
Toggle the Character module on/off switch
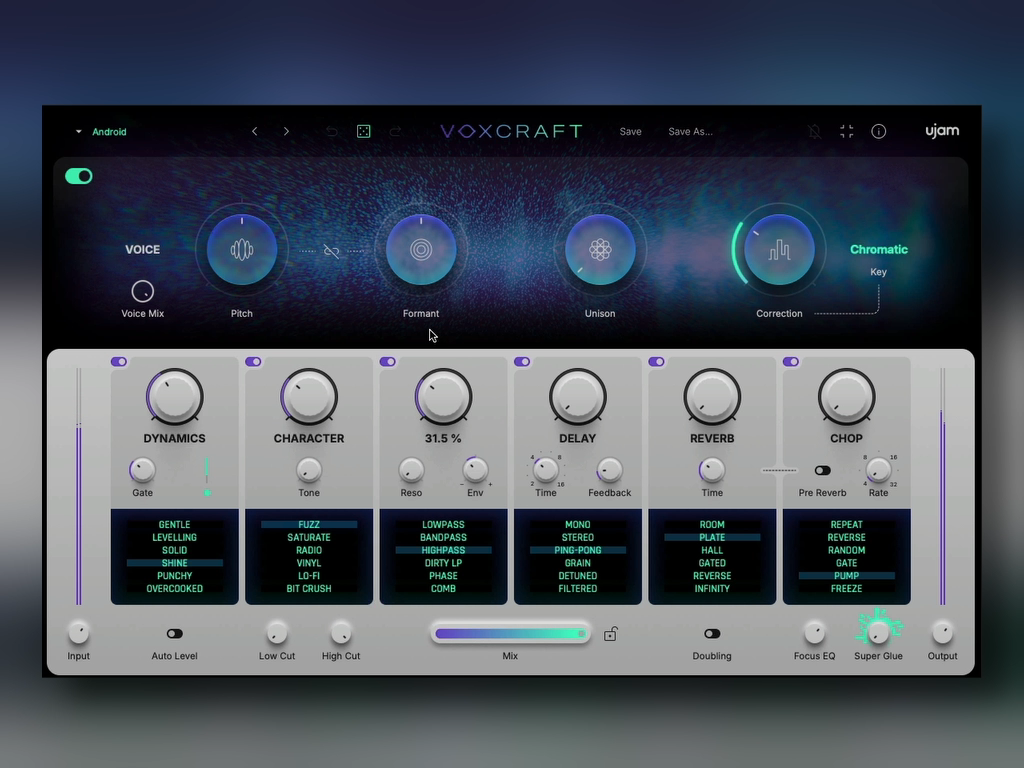(x=253, y=361)
